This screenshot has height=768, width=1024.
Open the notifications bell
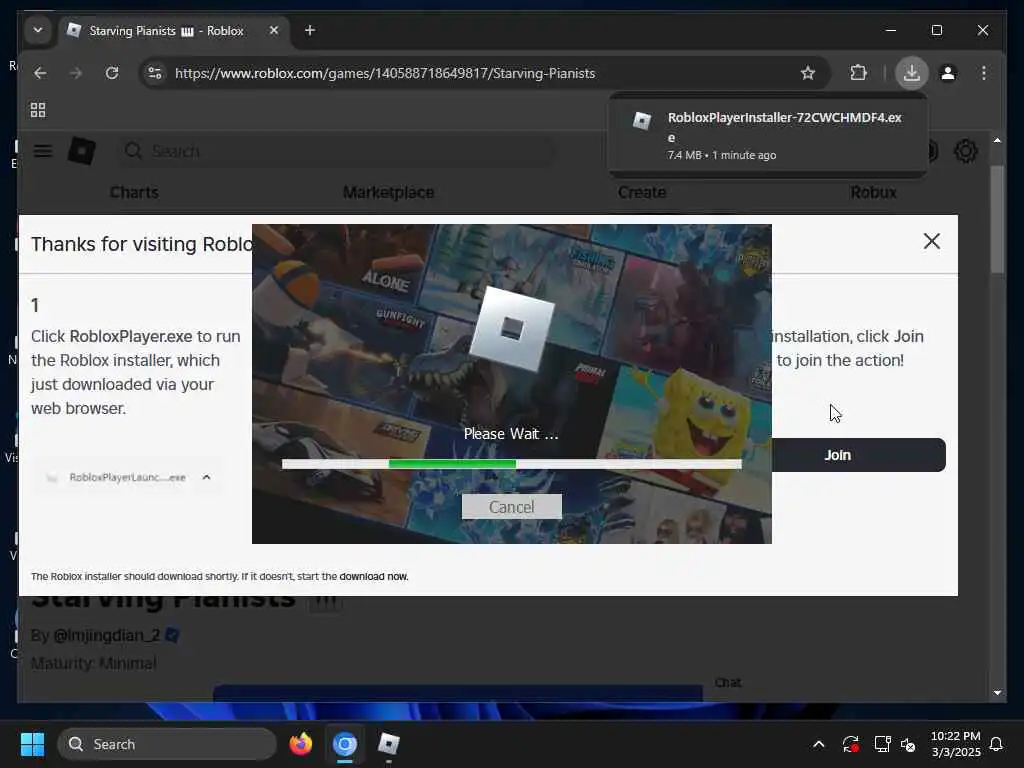[x=996, y=744]
